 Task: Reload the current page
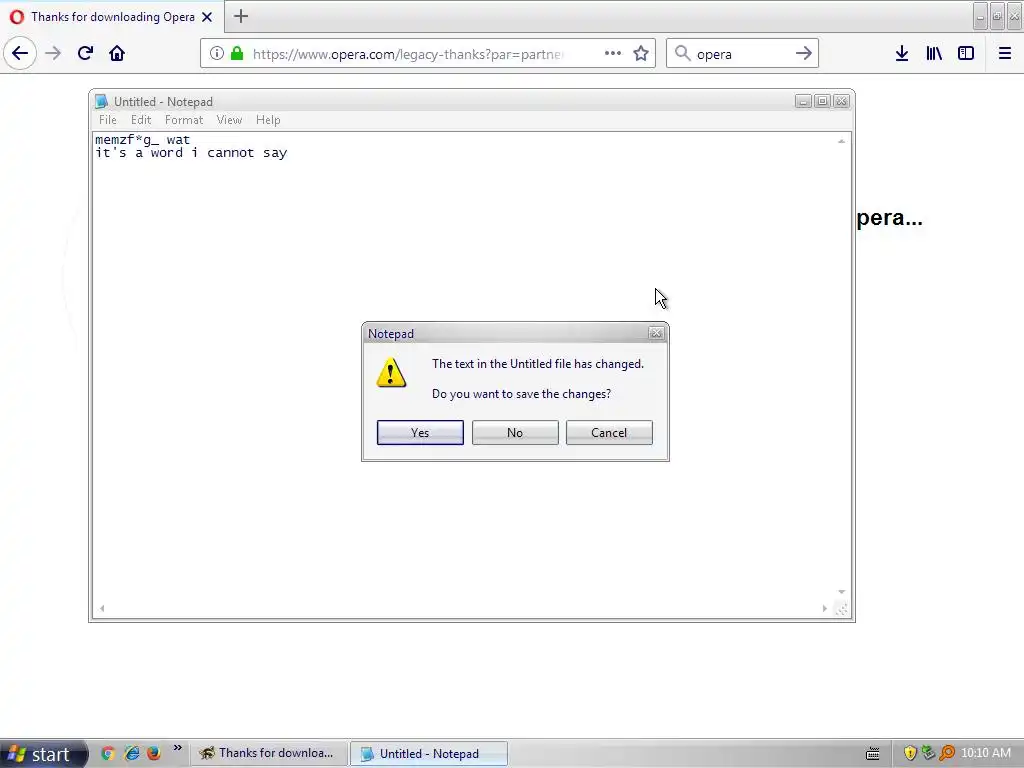[85, 53]
